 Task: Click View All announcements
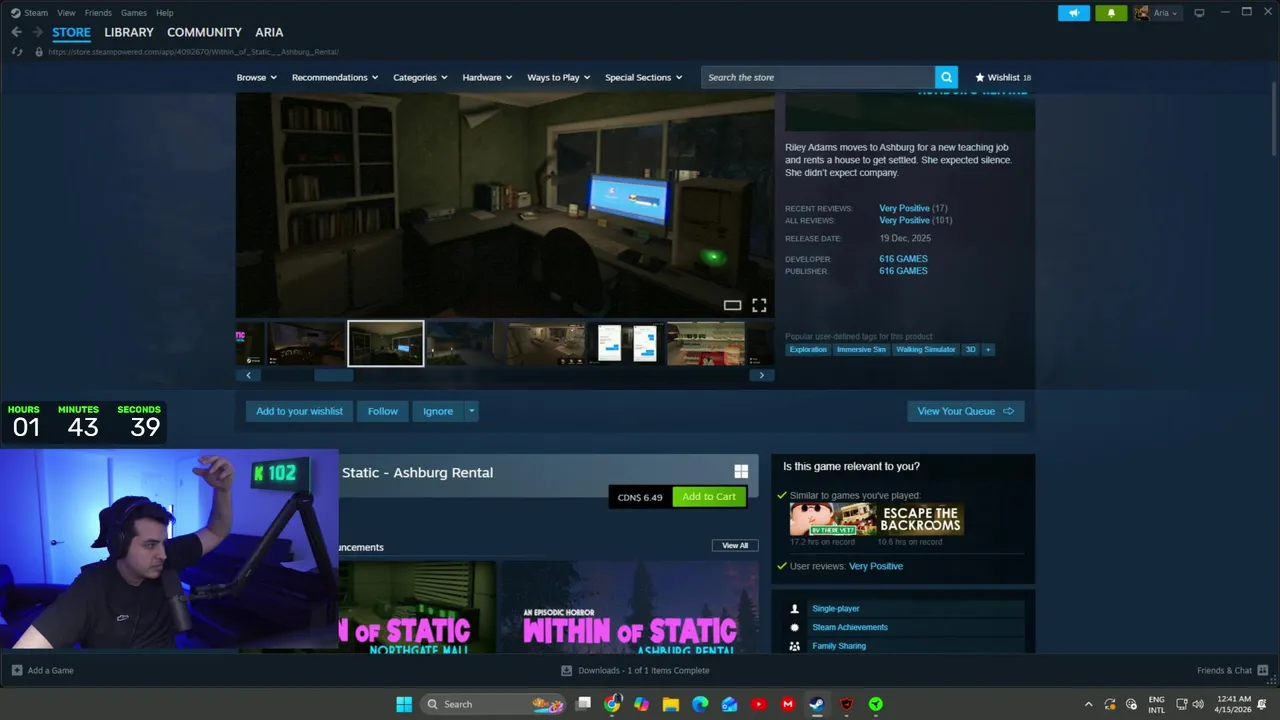click(x=735, y=545)
